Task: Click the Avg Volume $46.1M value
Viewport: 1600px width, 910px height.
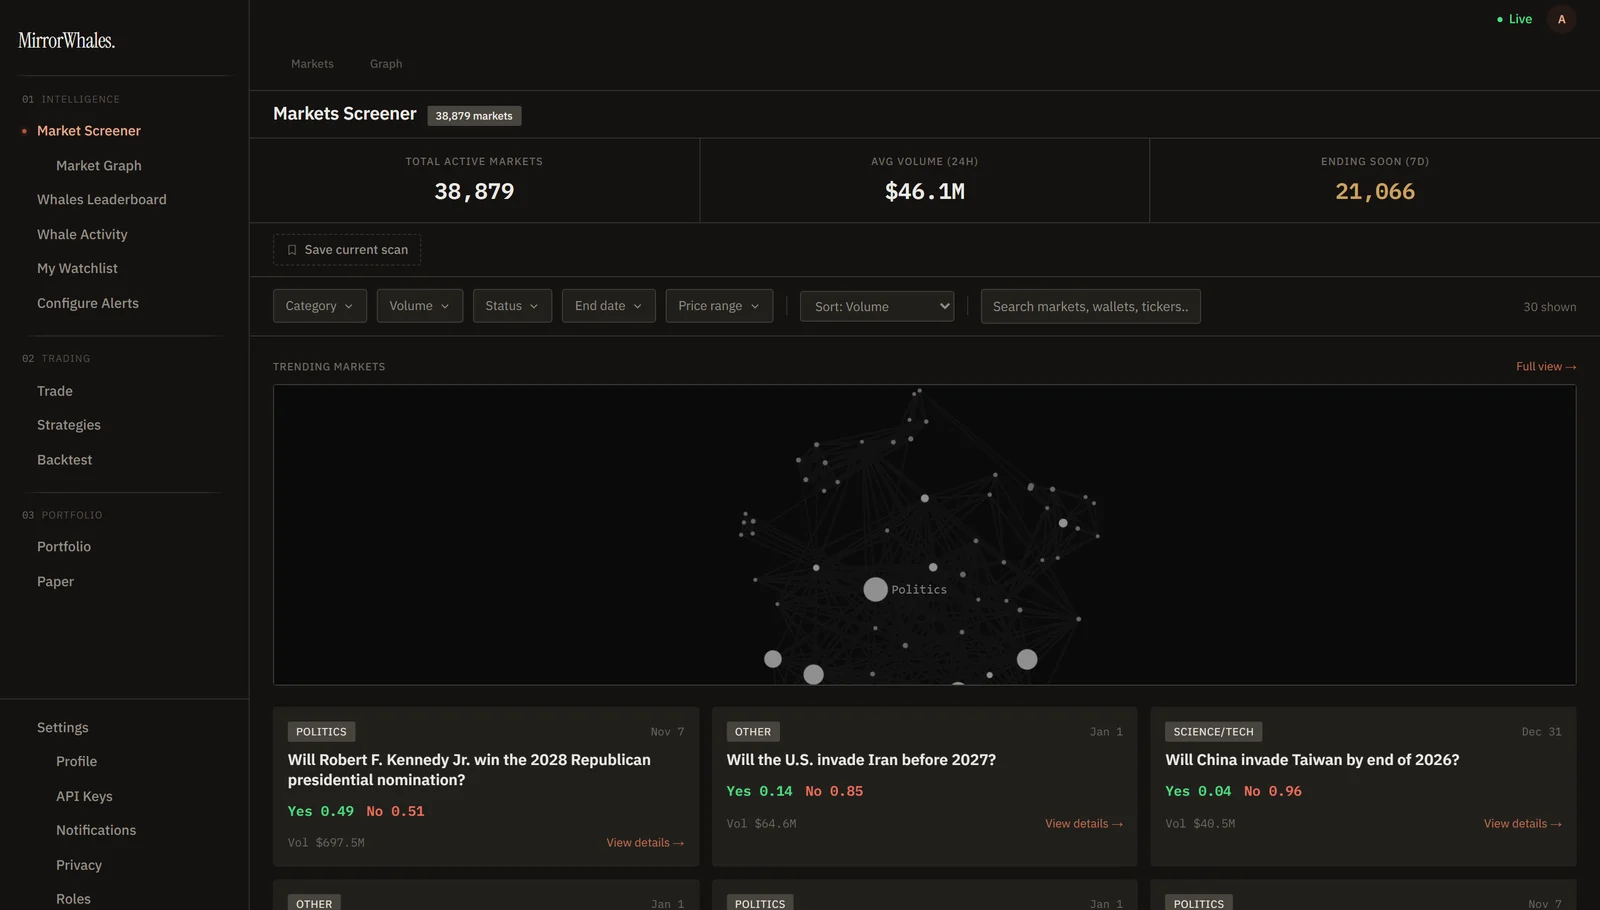Action: [x=925, y=192]
